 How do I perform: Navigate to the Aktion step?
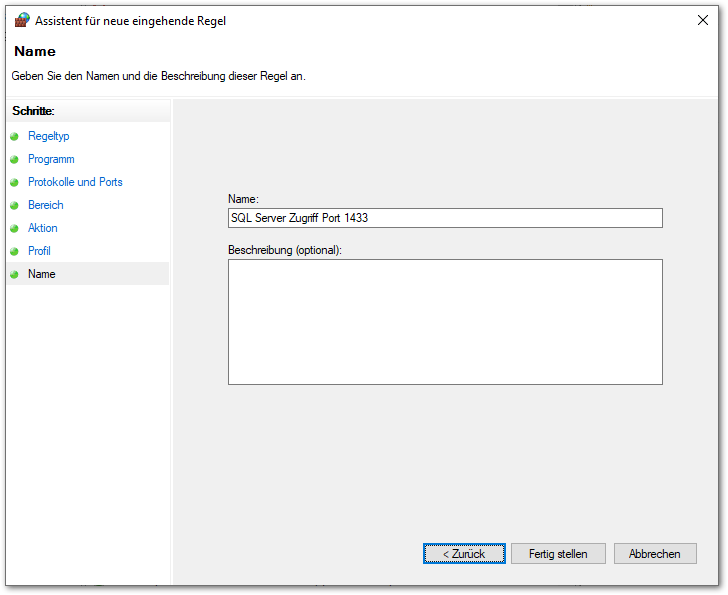tap(43, 228)
